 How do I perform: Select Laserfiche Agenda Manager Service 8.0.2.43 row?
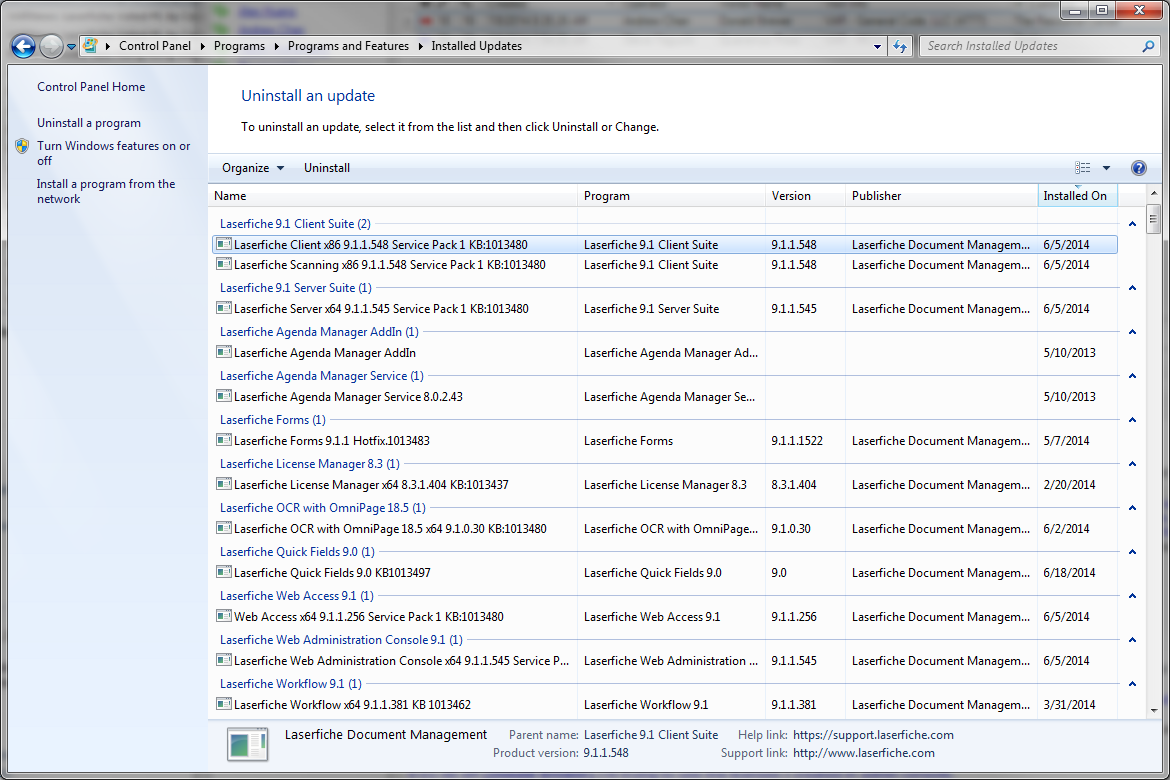coord(665,396)
